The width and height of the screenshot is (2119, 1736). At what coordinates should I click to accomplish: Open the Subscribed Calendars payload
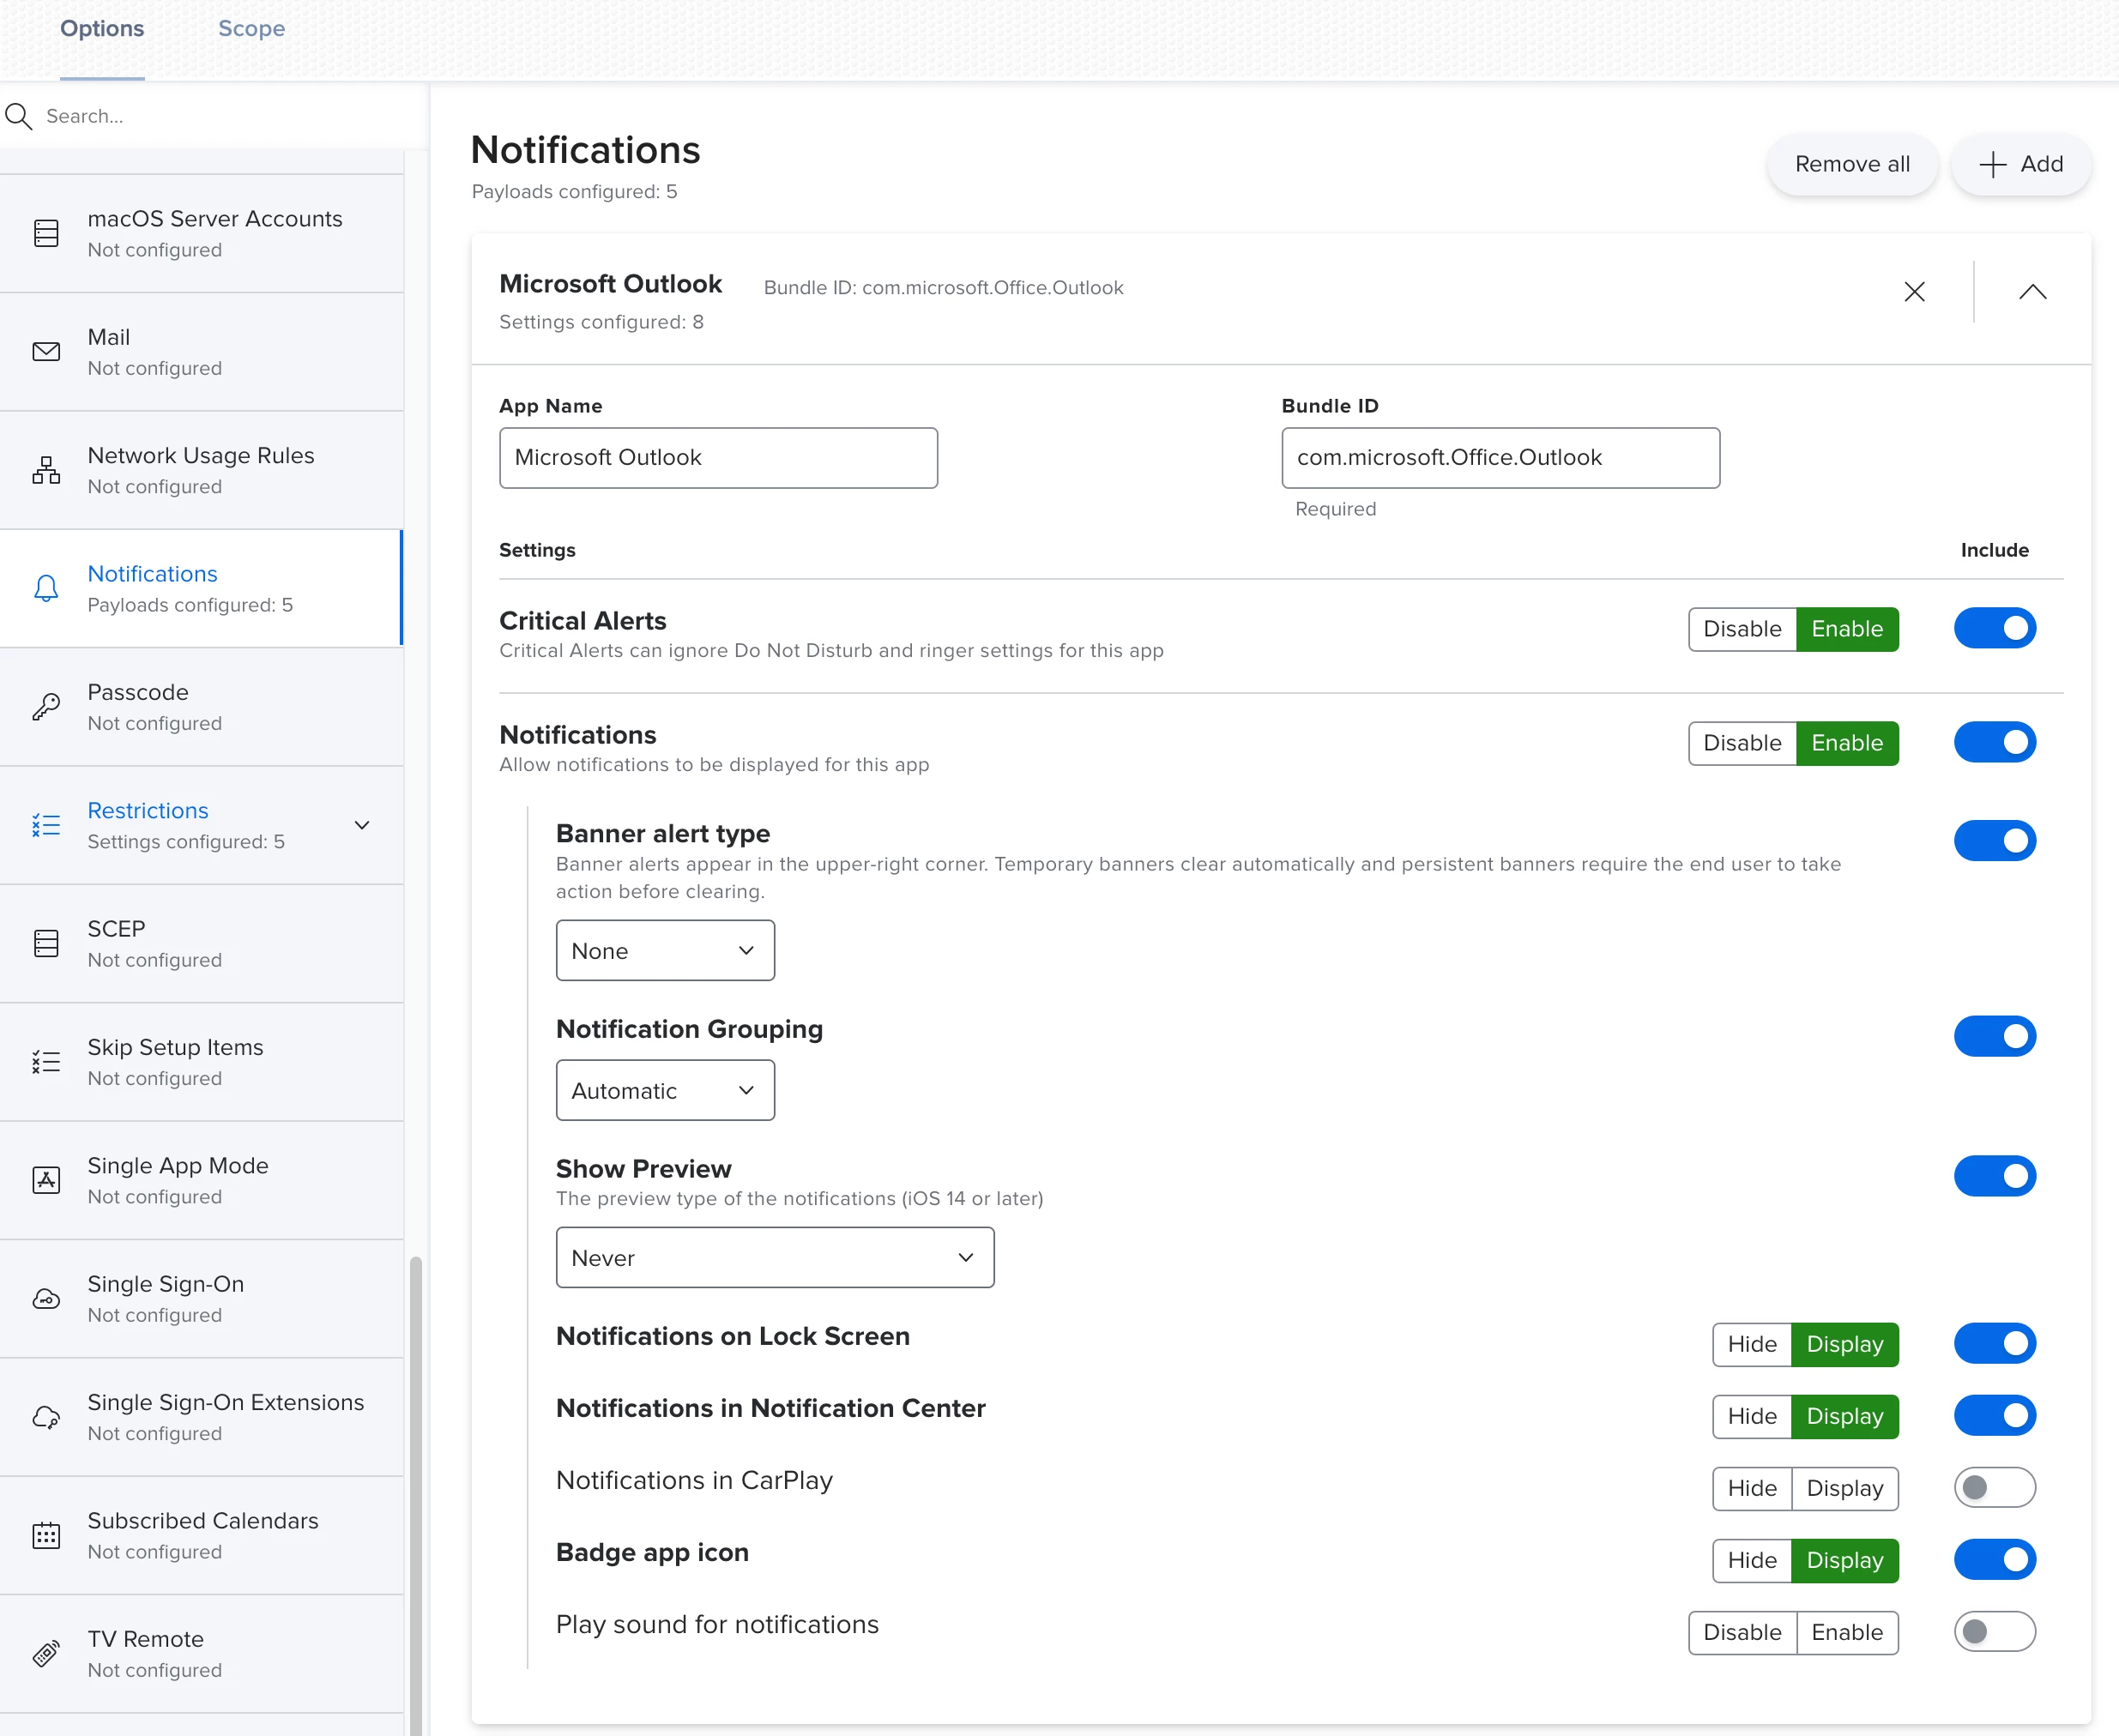tap(201, 1535)
